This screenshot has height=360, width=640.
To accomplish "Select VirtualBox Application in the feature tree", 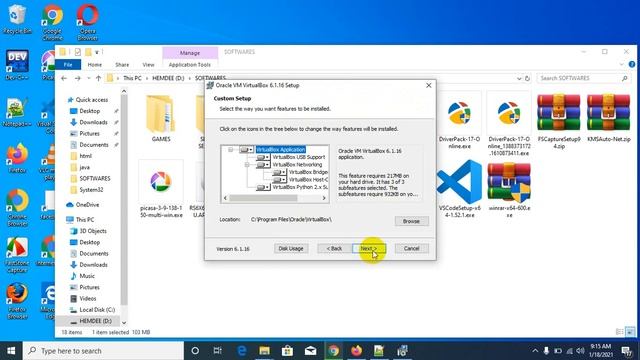I will pos(281,150).
